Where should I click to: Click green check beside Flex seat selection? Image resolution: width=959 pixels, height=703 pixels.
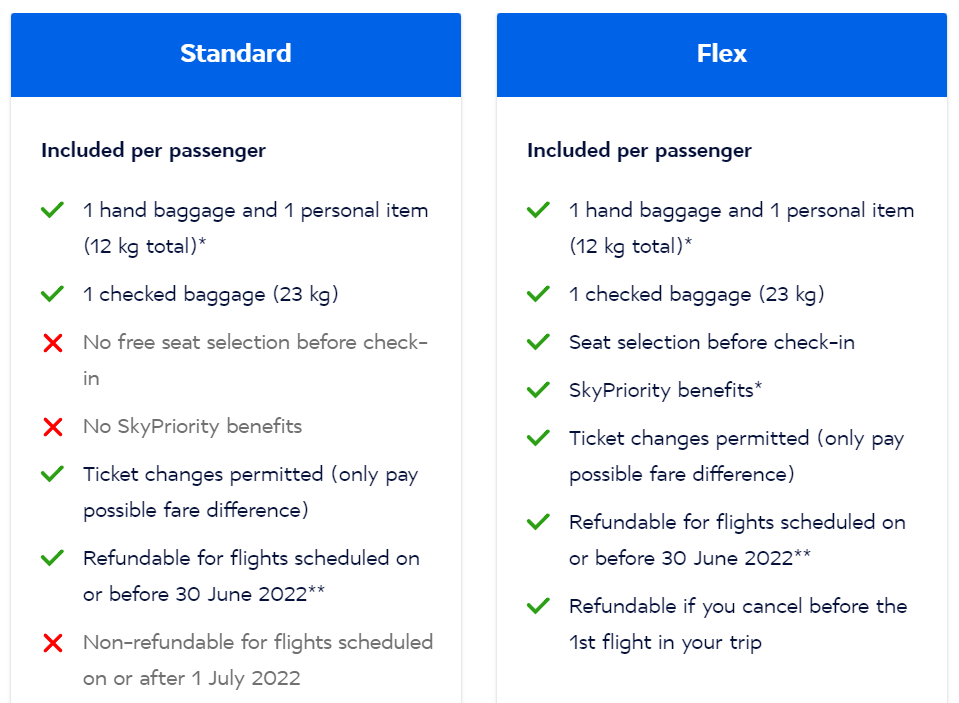[539, 343]
